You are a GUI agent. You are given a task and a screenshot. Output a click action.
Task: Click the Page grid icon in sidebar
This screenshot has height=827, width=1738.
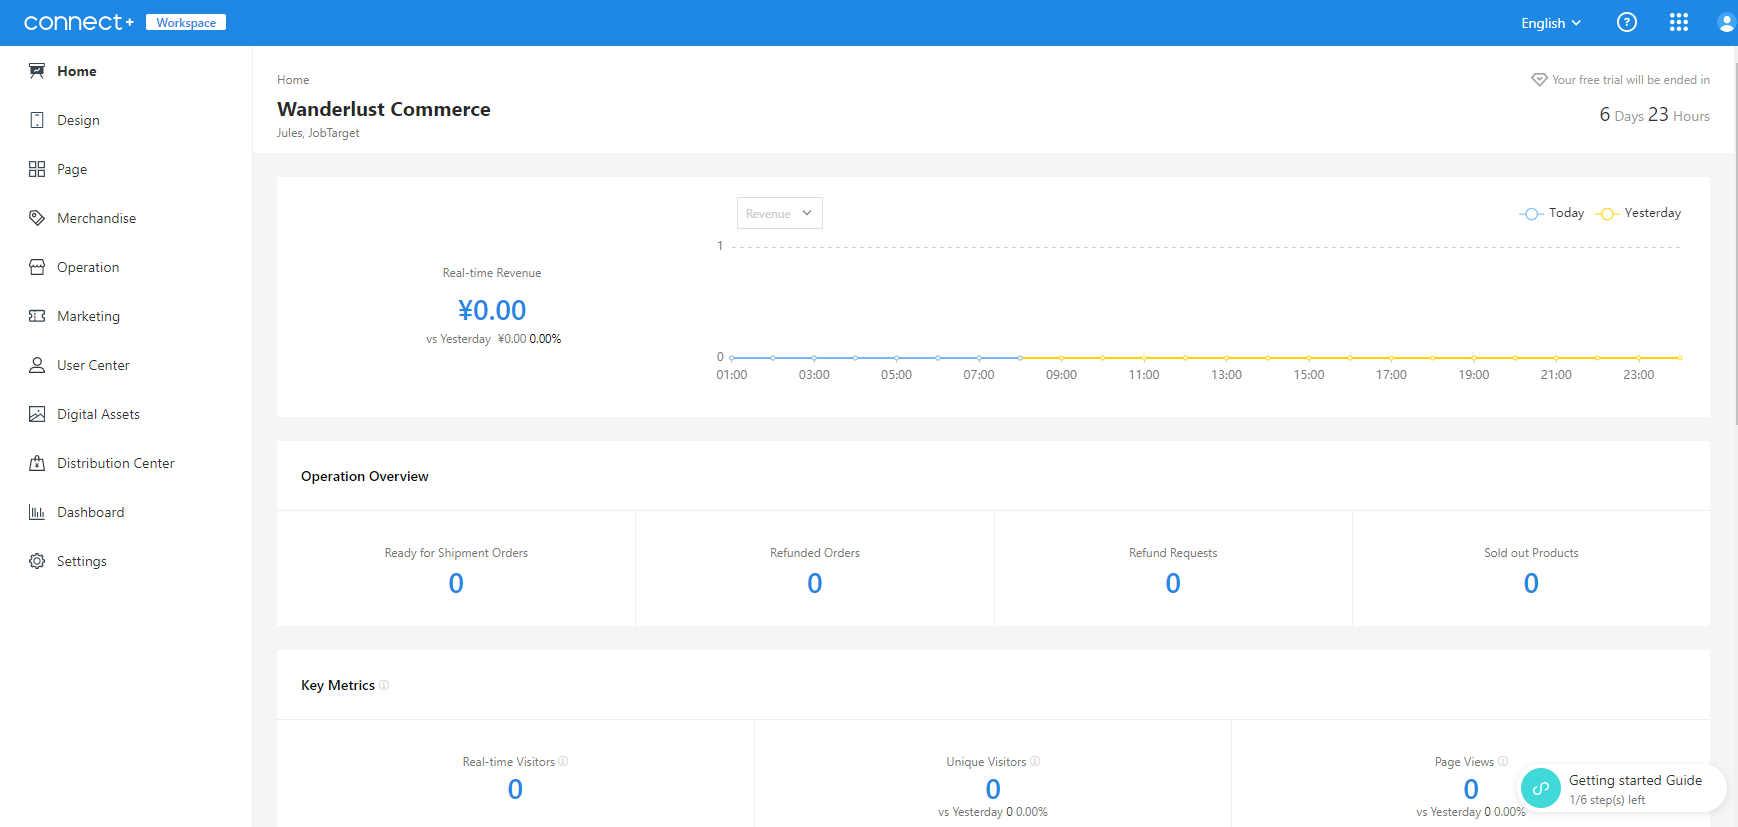[x=37, y=169]
